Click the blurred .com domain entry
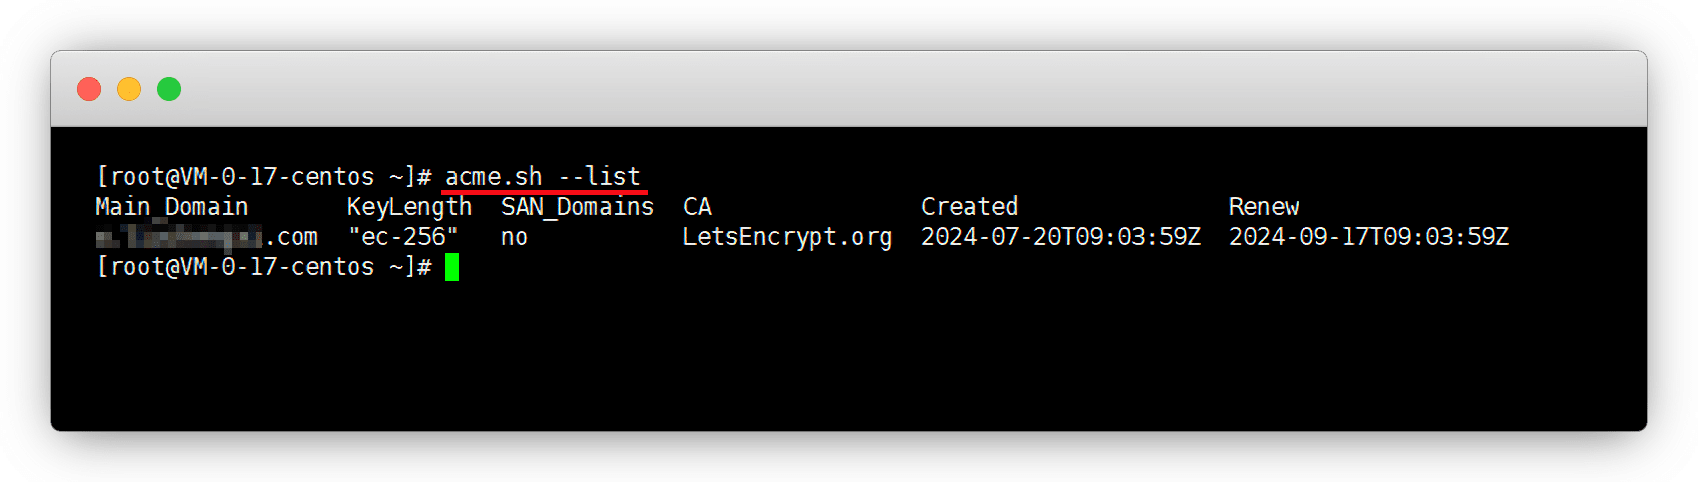 pyautogui.click(x=206, y=237)
